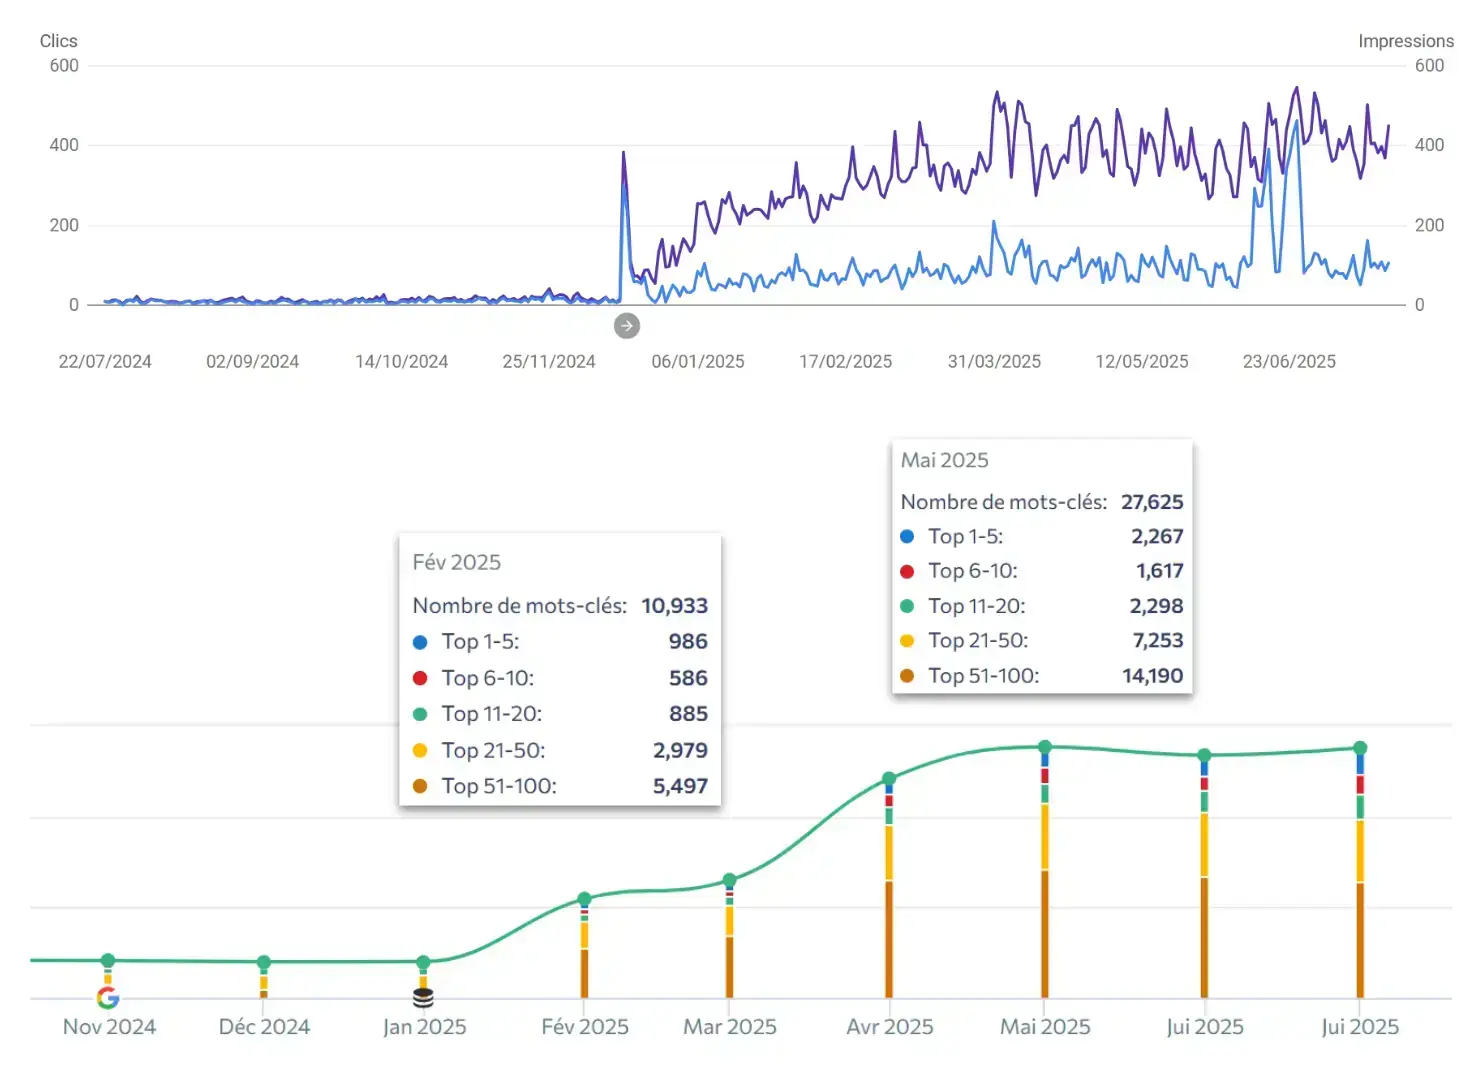Click the '14/10/2024' date label
This screenshot has height=1068, width=1483.
click(402, 362)
